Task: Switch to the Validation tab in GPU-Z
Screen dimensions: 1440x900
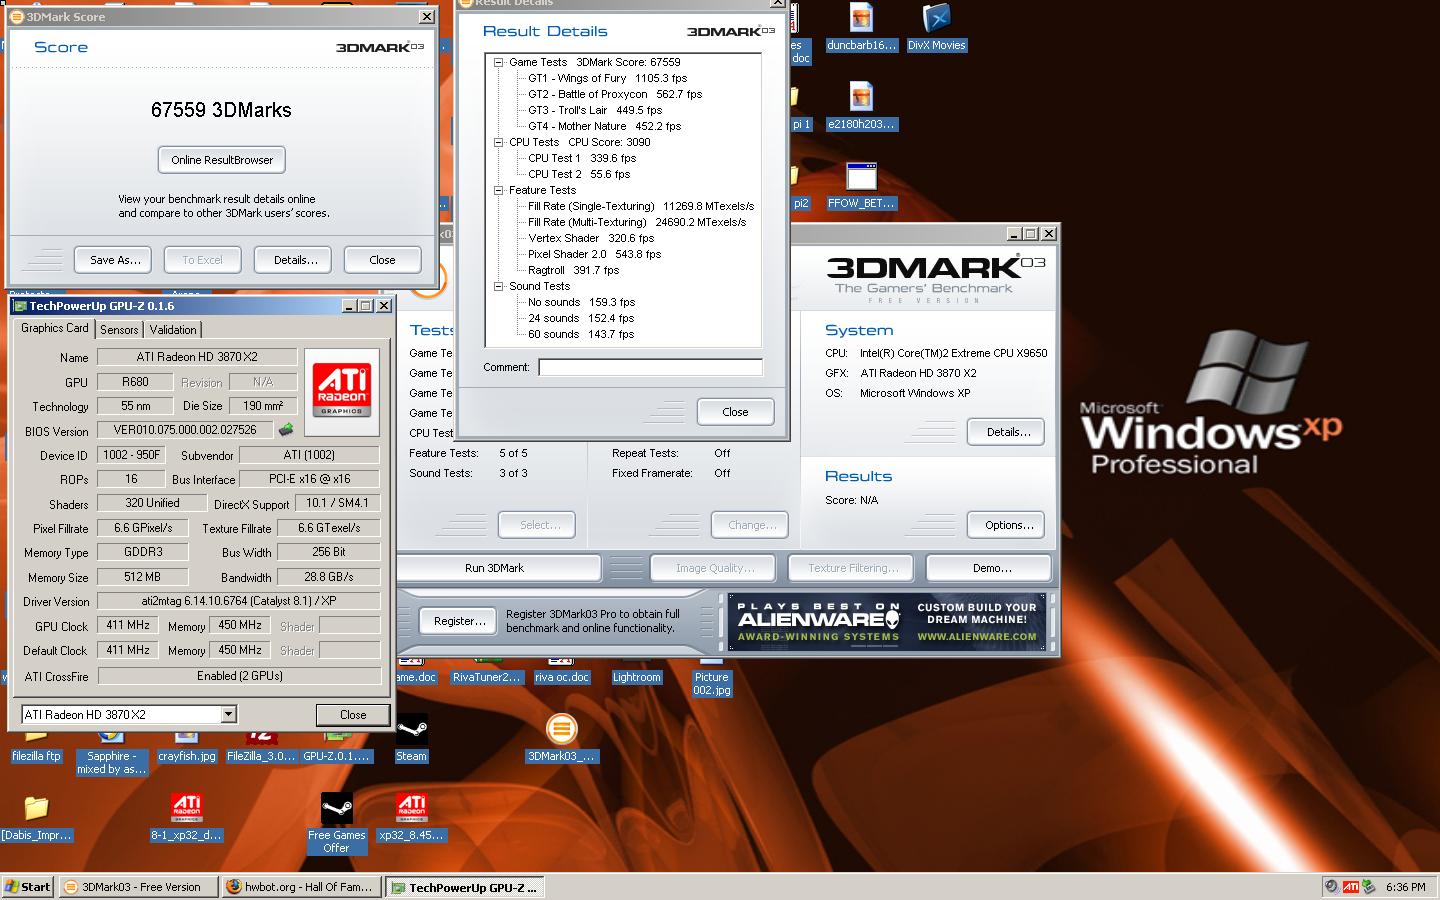Action: click(x=173, y=330)
